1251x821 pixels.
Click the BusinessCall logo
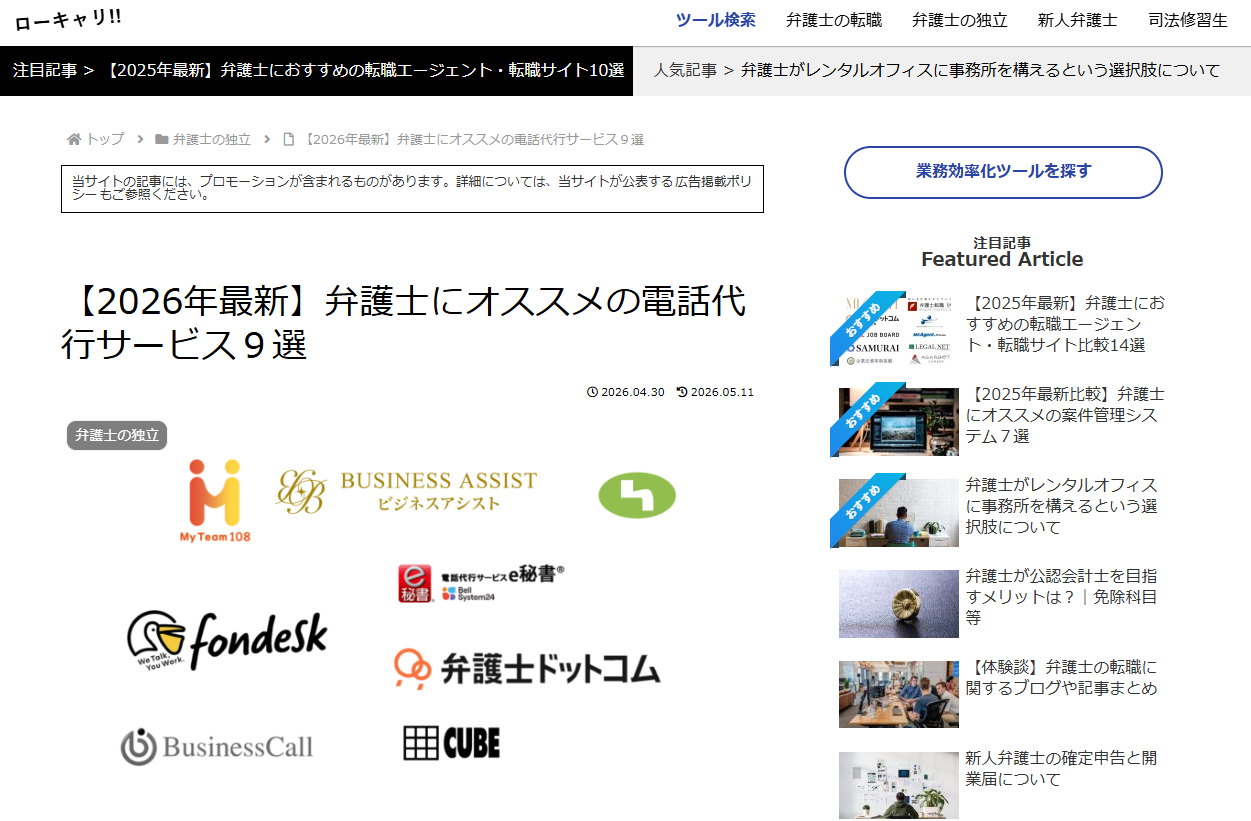pyautogui.click(x=217, y=747)
